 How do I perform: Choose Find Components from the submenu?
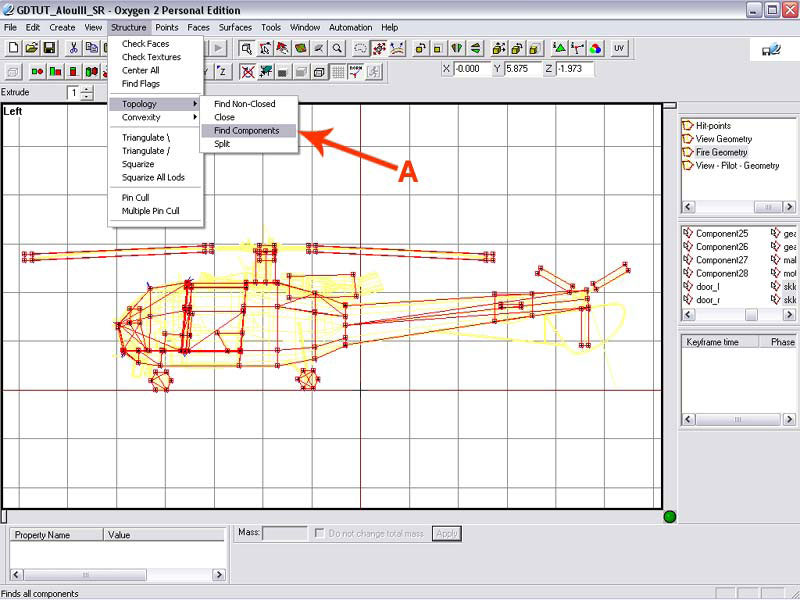point(247,131)
